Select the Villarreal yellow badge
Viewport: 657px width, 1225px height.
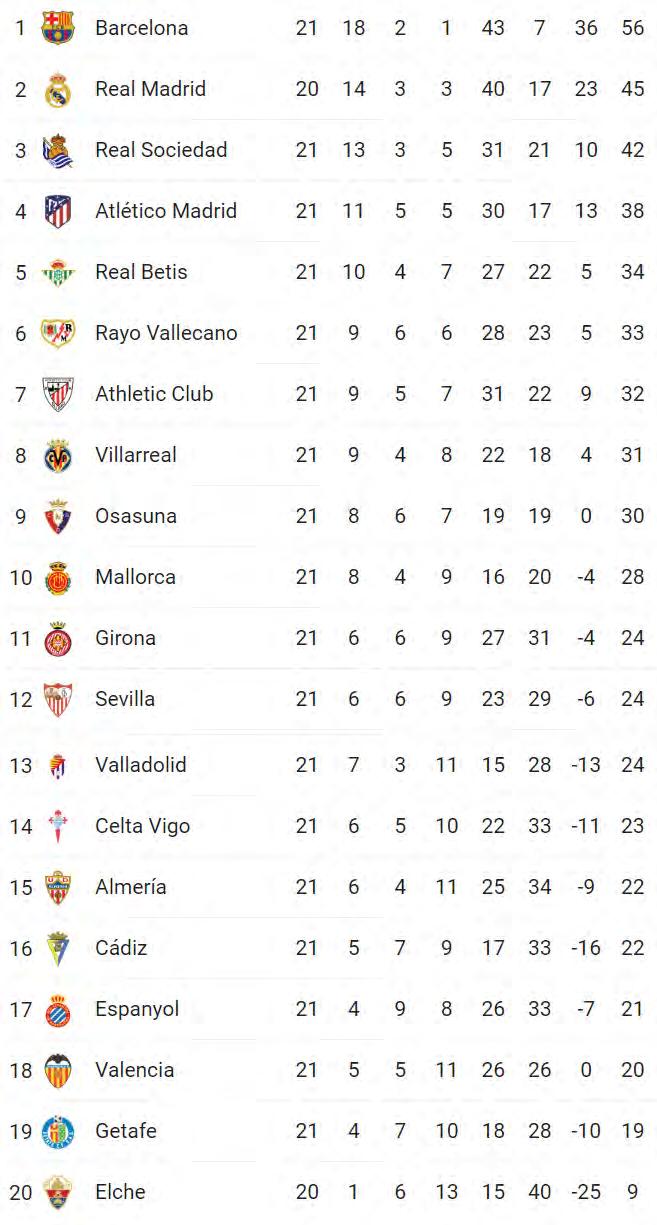click(58, 456)
